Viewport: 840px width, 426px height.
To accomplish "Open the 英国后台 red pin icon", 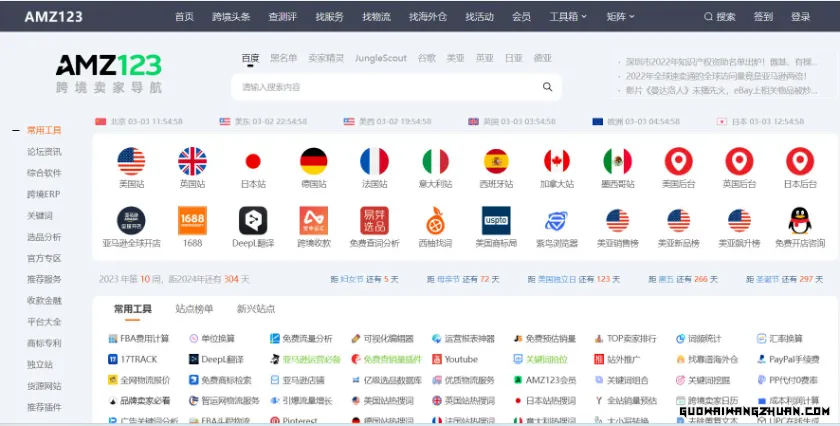I will [x=739, y=161].
